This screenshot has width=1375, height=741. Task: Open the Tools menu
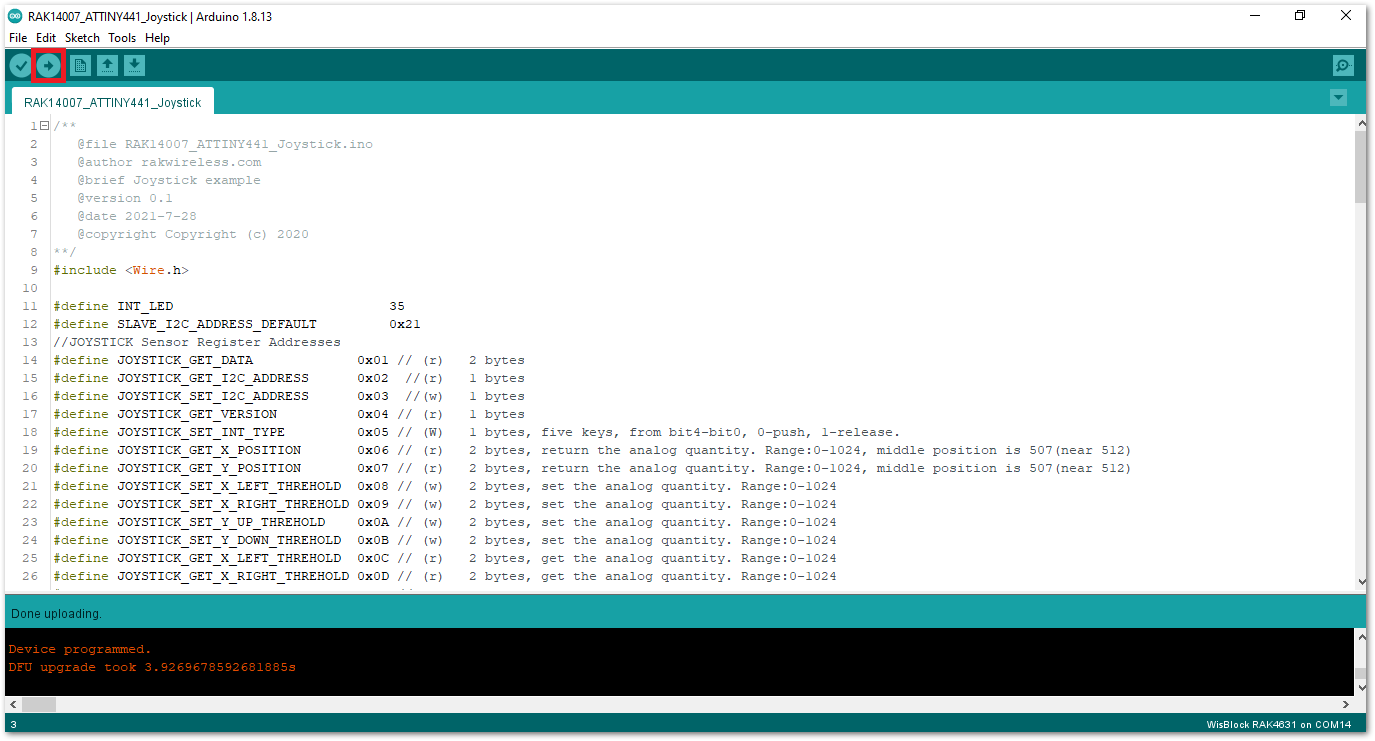tap(122, 38)
